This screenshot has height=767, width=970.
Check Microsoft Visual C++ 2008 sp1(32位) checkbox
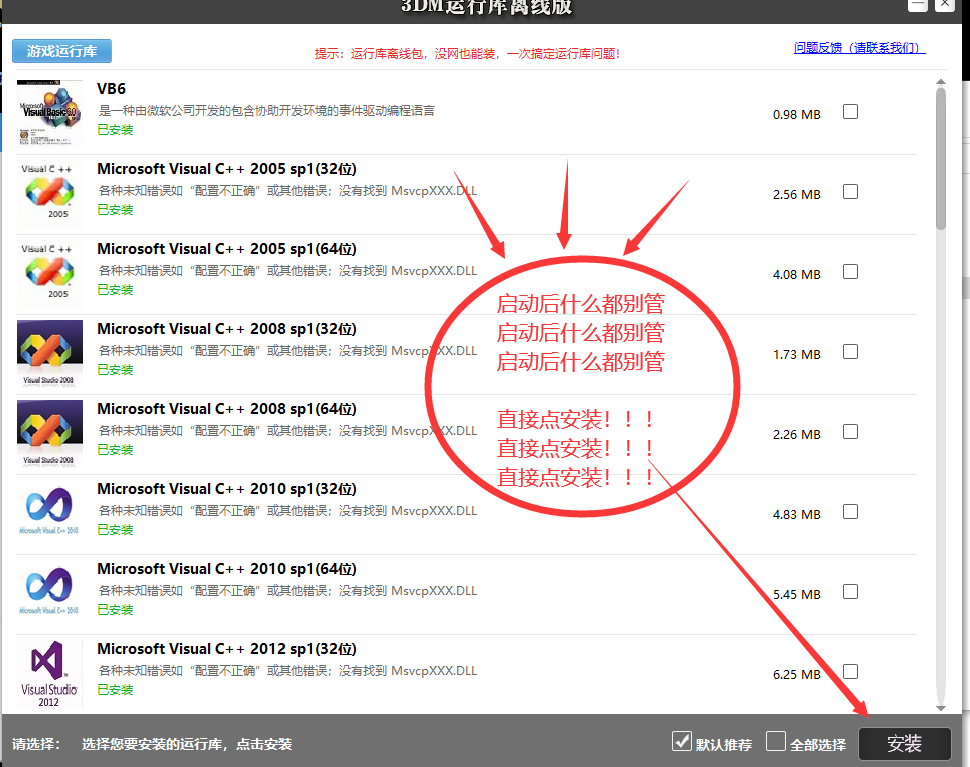850,351
